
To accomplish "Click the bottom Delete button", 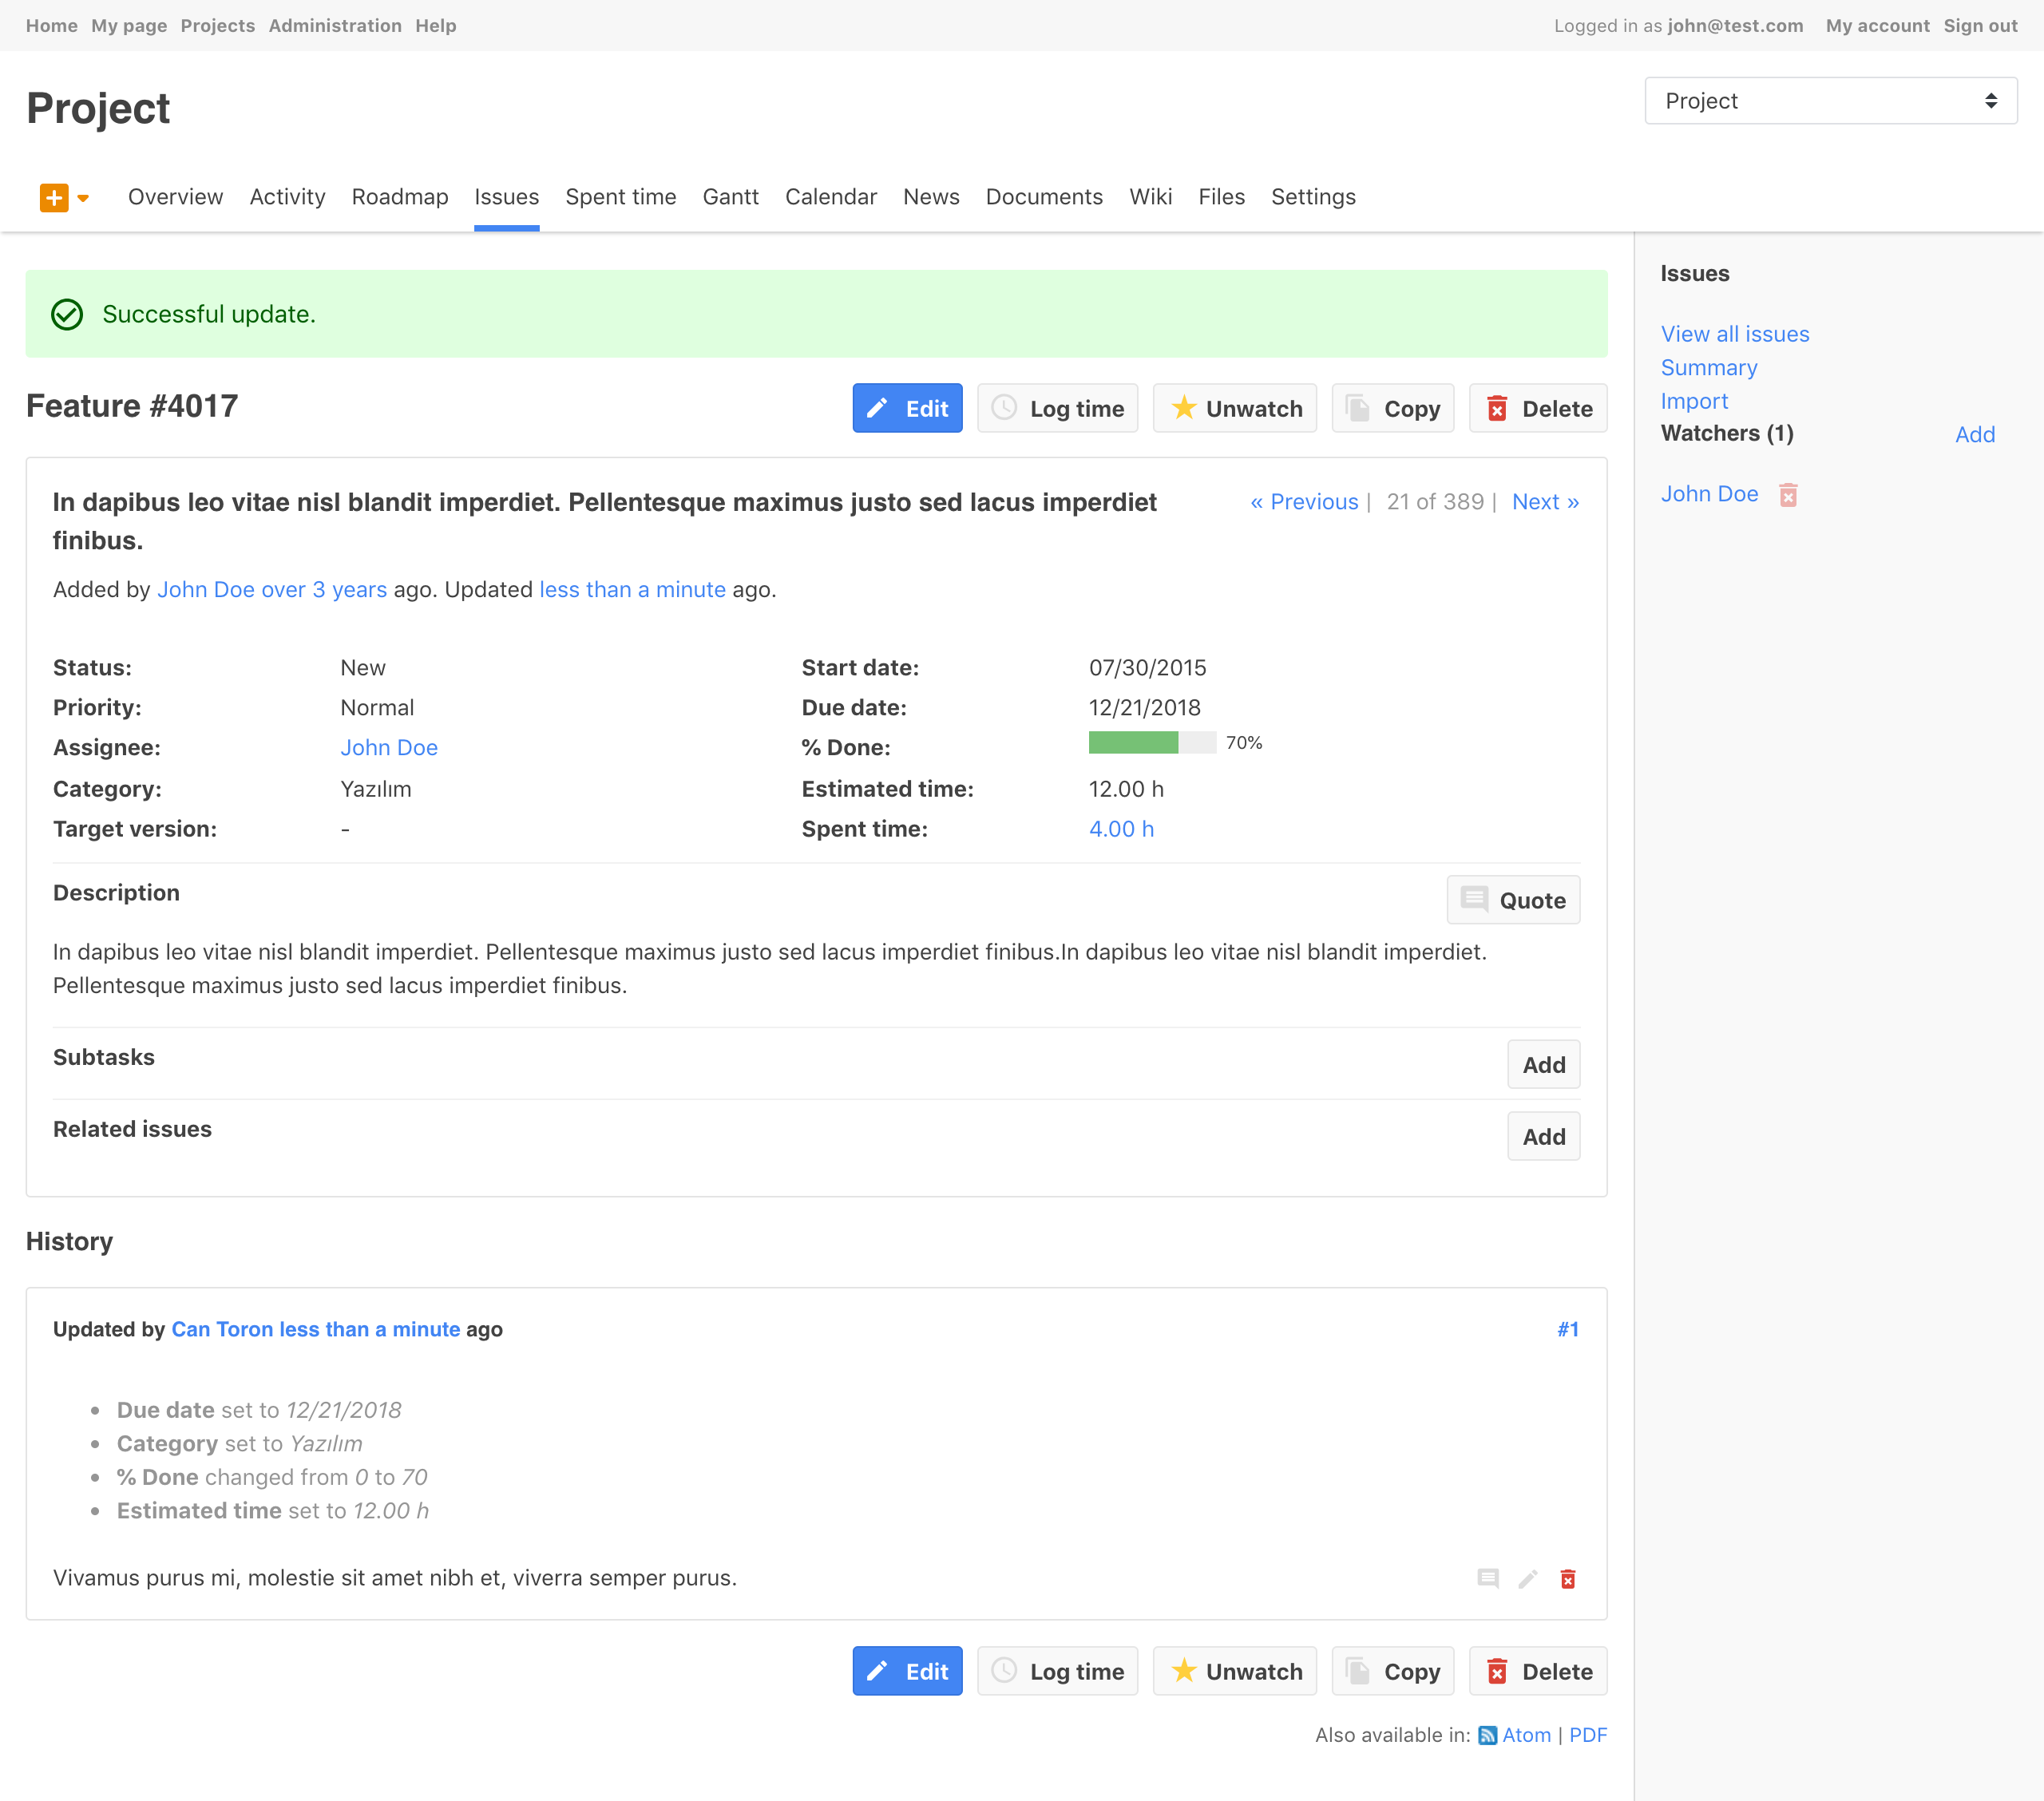I will pyautogui.click(x=1538, y=1671).
